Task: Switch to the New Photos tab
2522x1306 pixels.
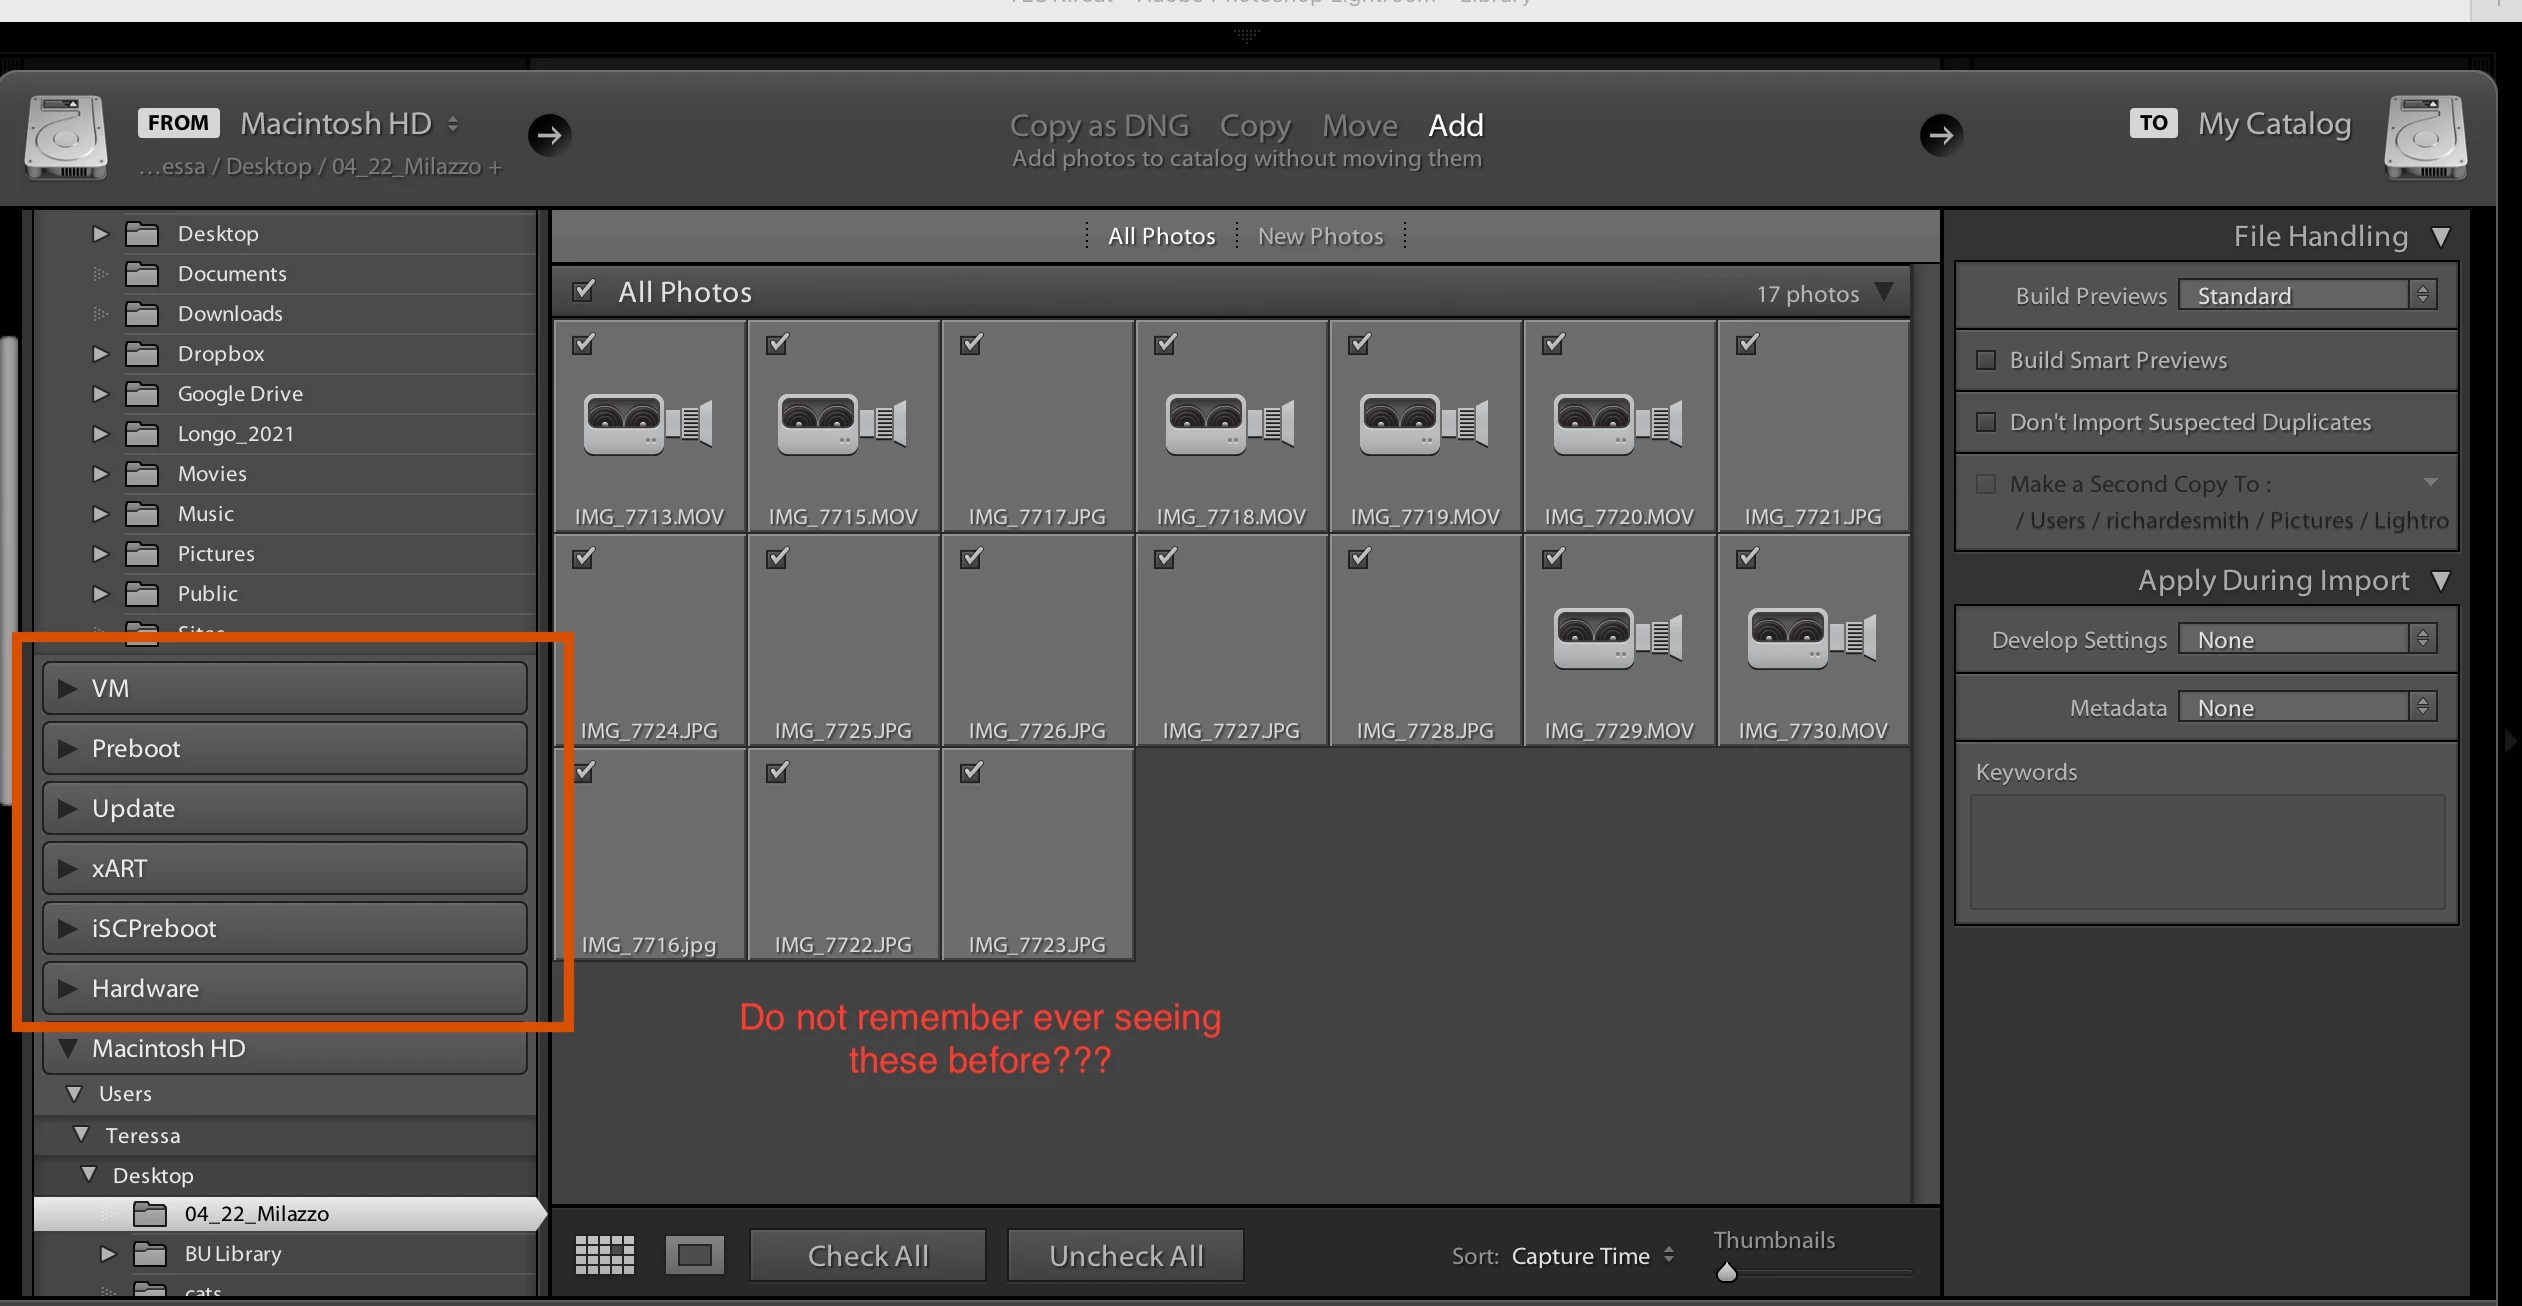Action: coord(1320,237)
